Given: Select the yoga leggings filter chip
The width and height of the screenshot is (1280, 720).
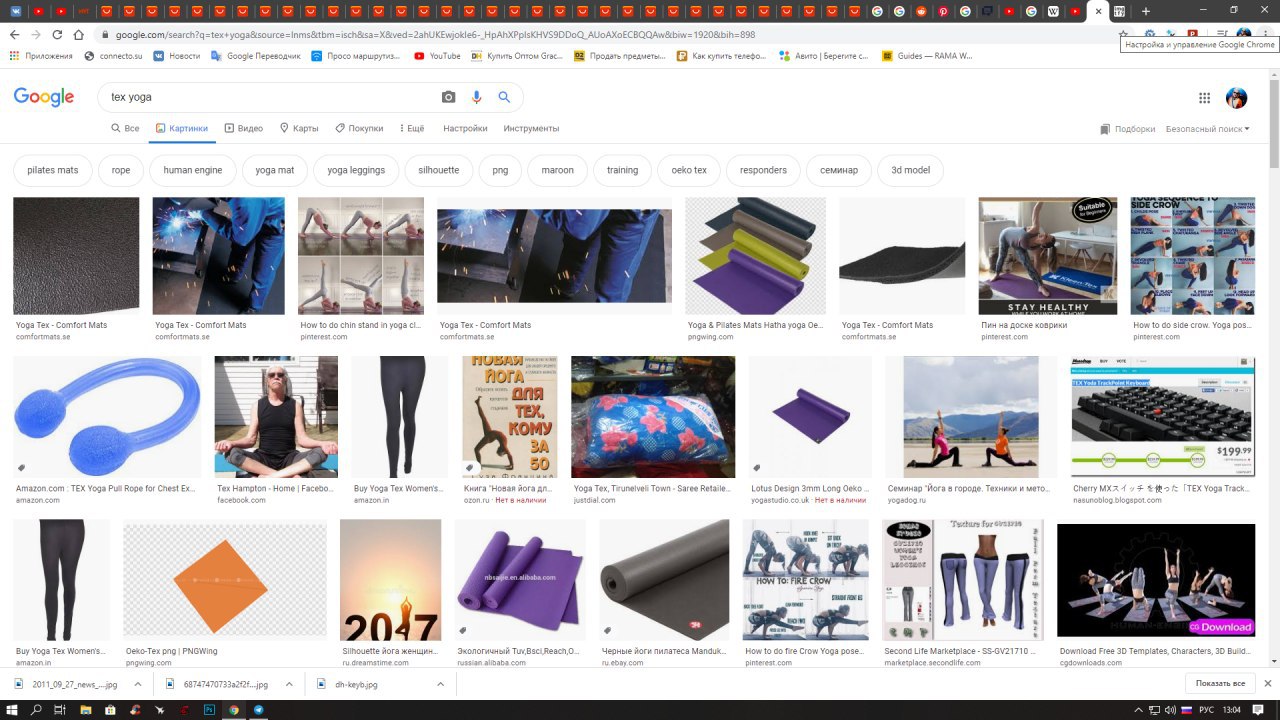Looking at the screenshot, I should [356, 170].
